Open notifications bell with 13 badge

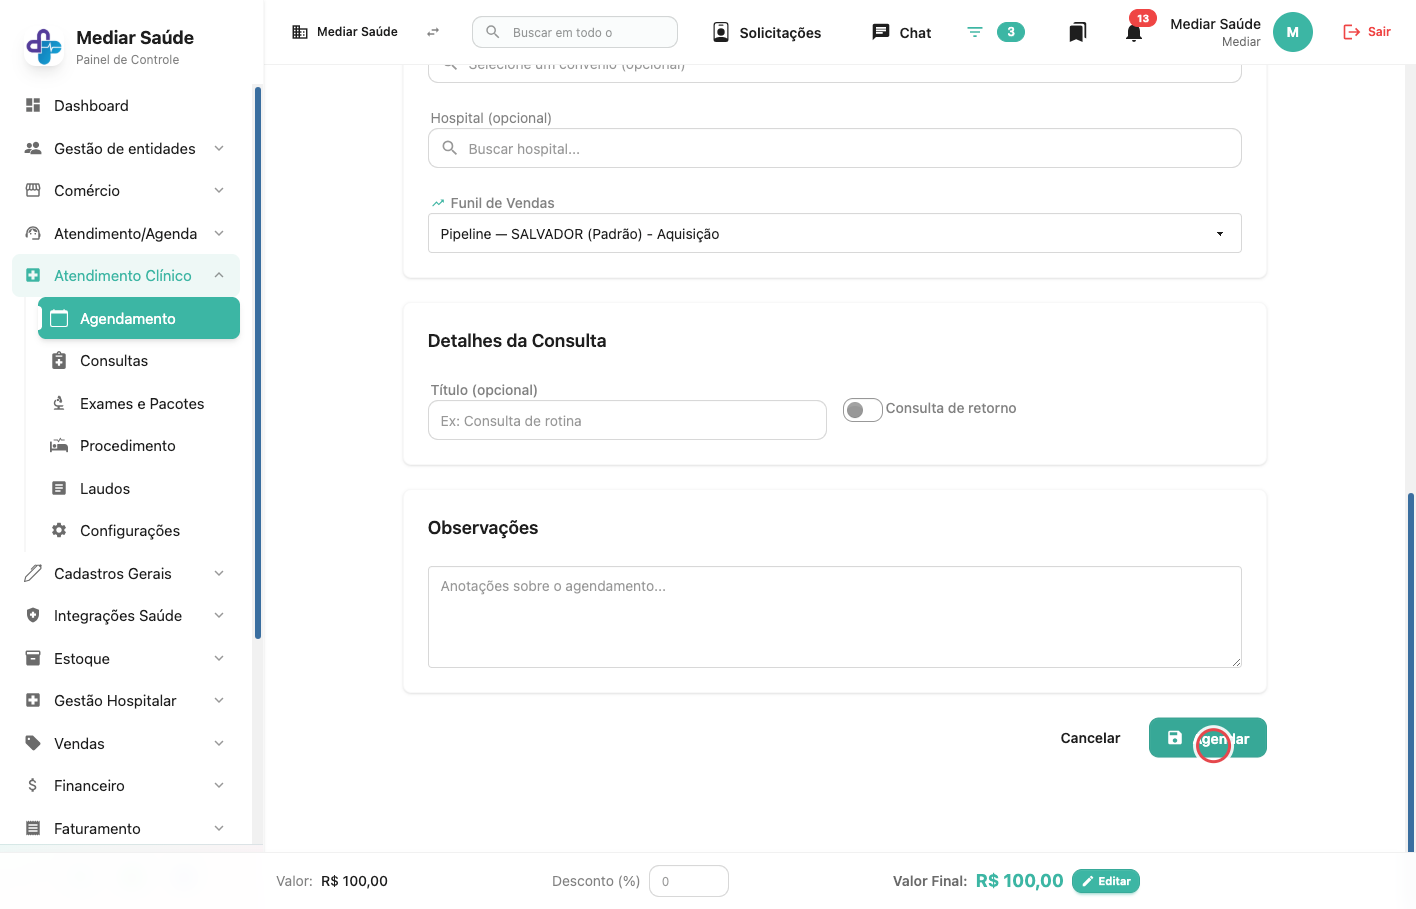tap(1134, 32)
